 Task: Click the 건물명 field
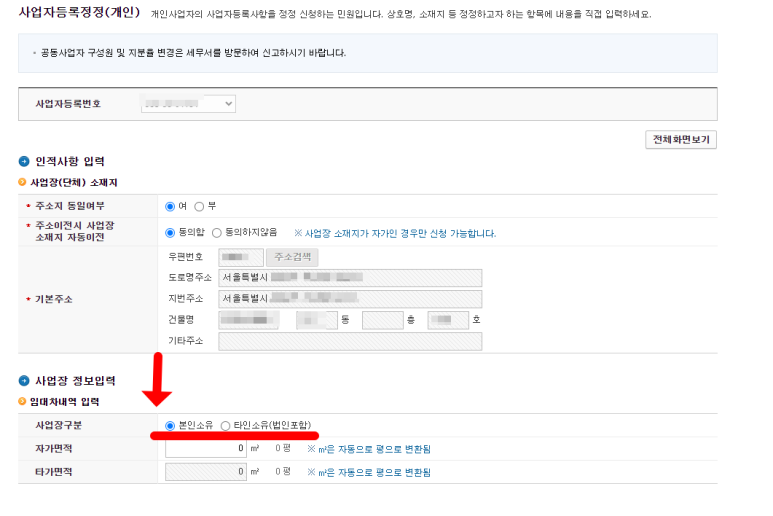coord(249,320)
